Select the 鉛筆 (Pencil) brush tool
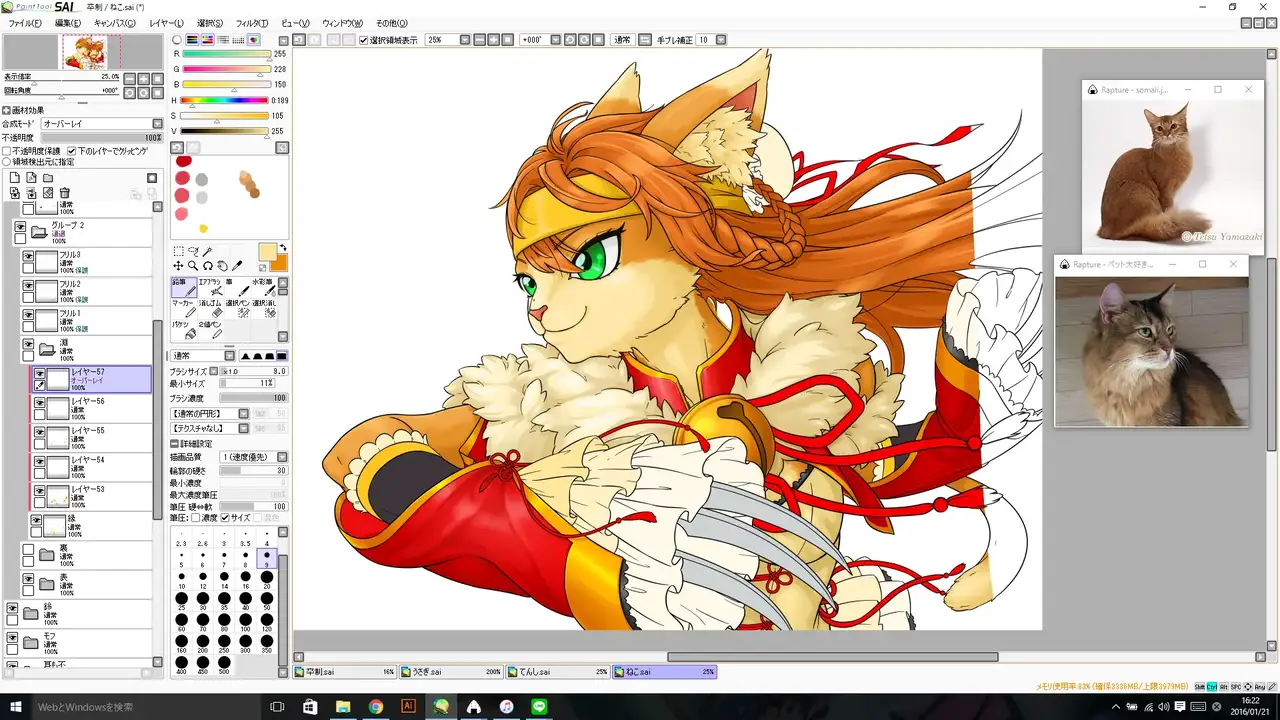The image size is (1280, 720). pyautogui.click(x=183, y=288)
